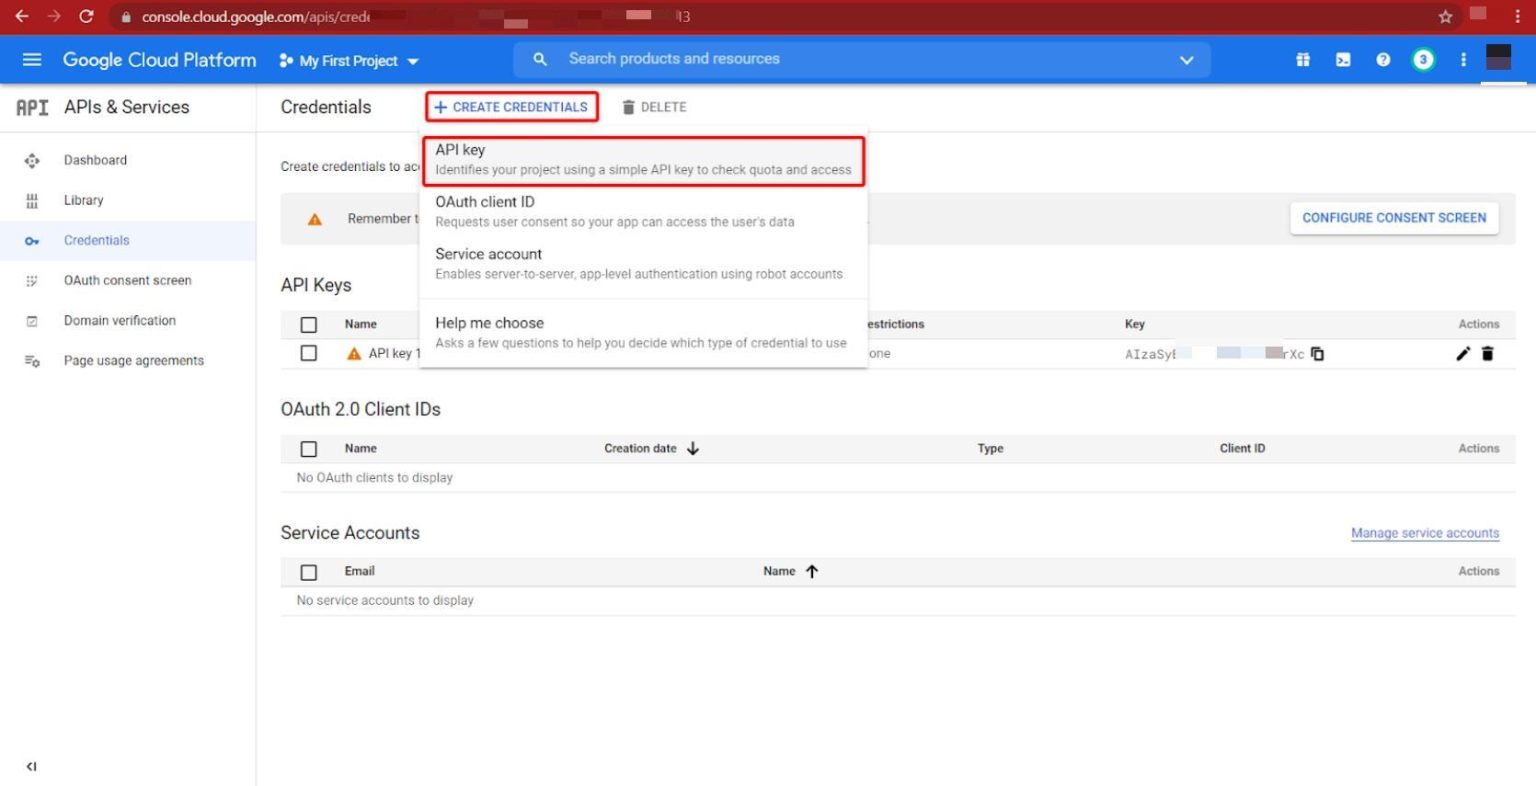Check the checkbox next to API key 1
This screenshot has height=786, width=1536.
tap(308, 353)
